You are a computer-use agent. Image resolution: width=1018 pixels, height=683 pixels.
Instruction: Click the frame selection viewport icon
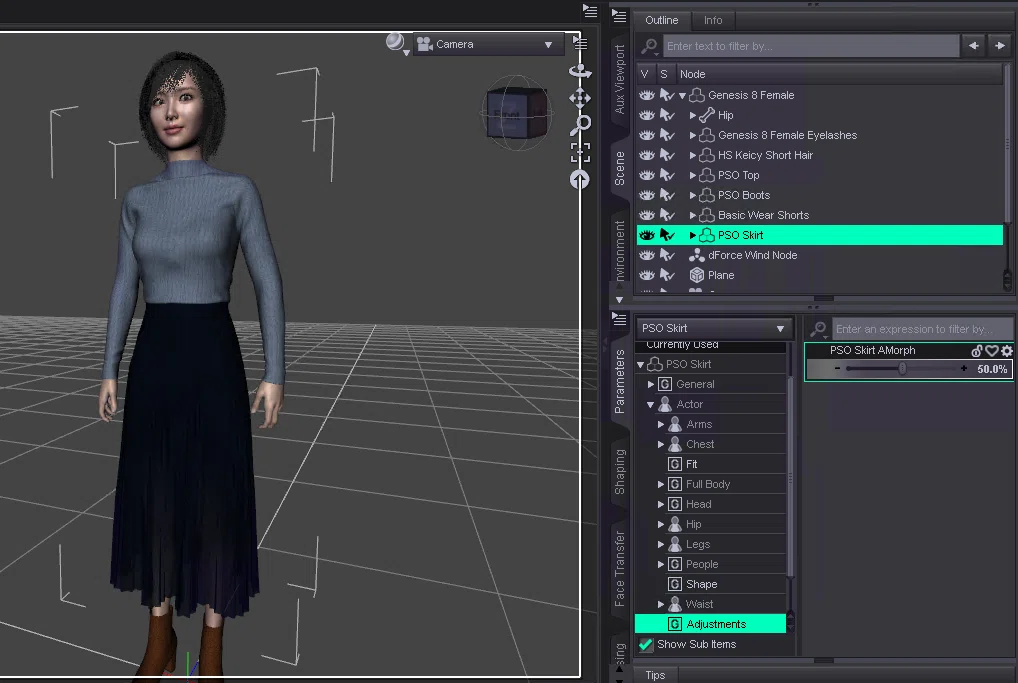pyautogui.click(x=580, y=153)
